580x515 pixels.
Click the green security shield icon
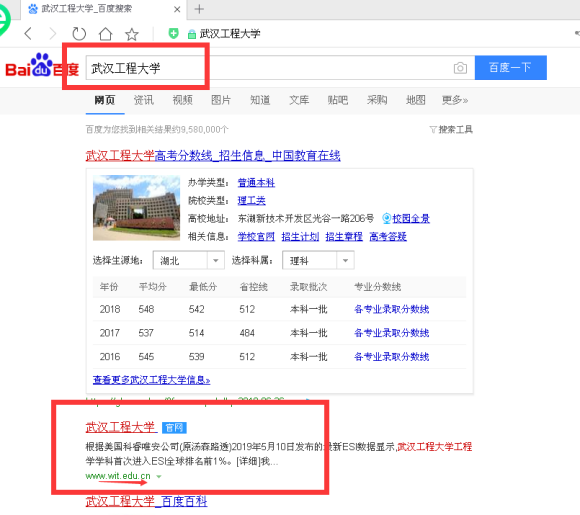tap(173, 34)
